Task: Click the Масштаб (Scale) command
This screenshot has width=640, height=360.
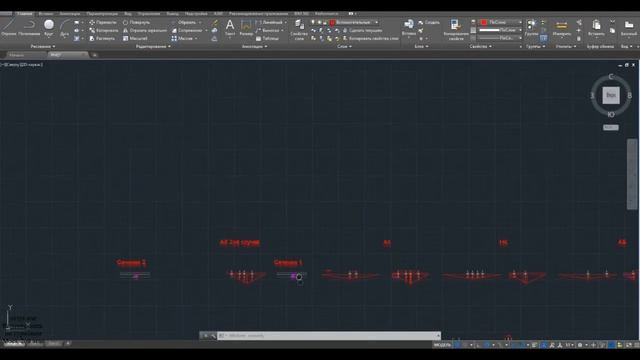Action: (x=135, y=38)
